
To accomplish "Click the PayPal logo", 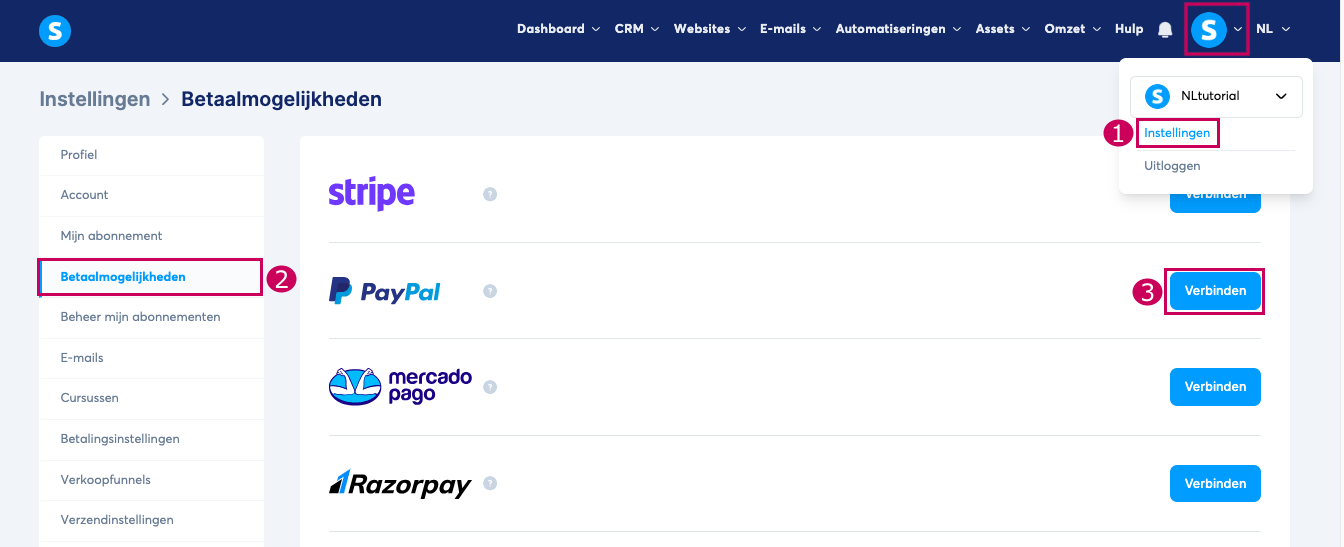I will (385, 291).
